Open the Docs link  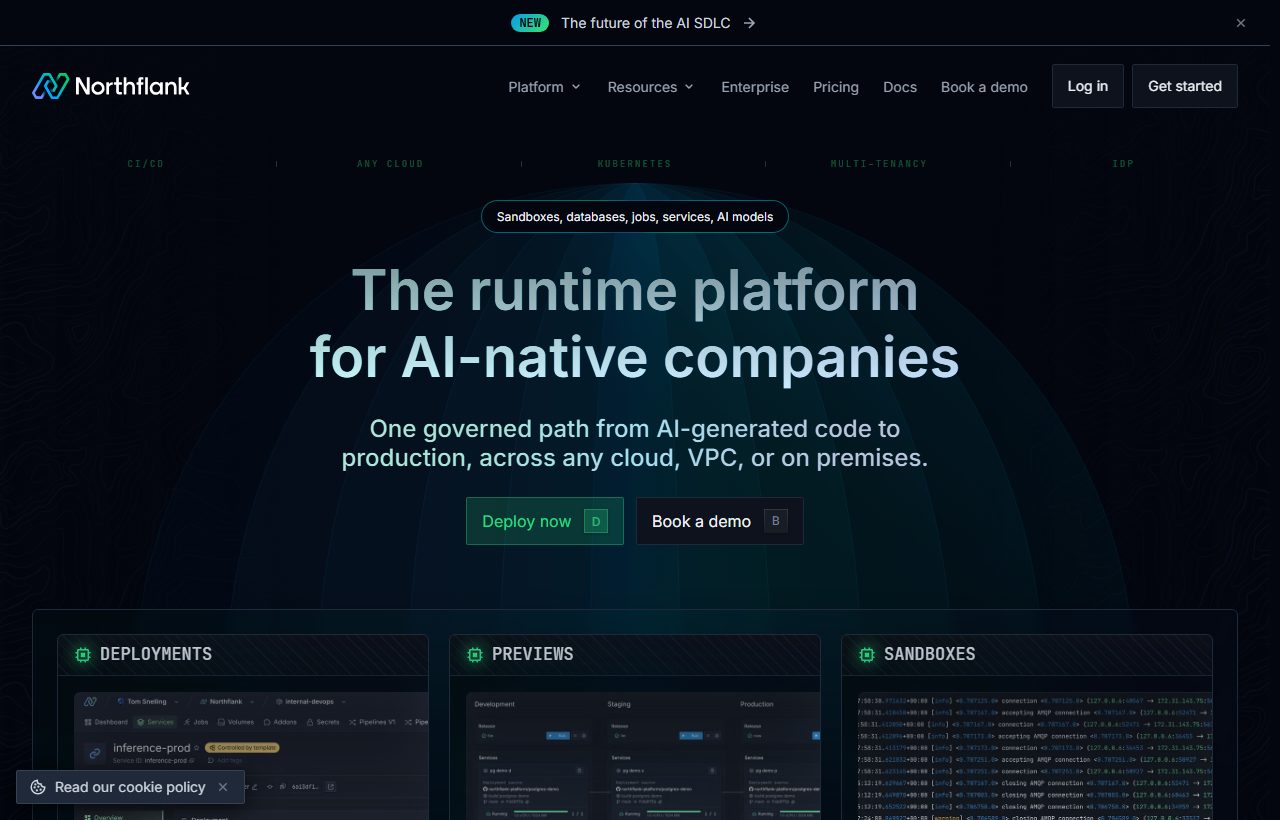[x=900, y=87]
